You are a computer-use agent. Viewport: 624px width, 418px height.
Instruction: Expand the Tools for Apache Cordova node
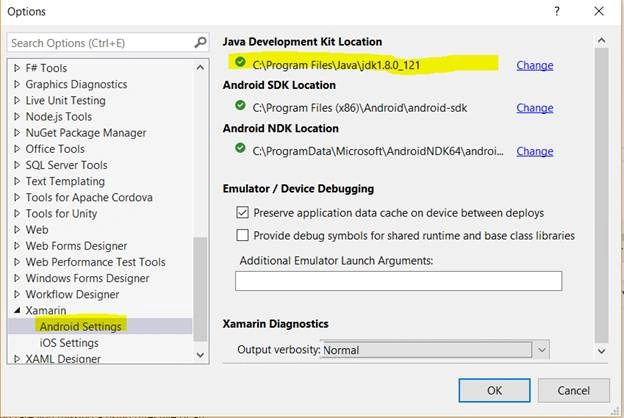pos(17,197)
